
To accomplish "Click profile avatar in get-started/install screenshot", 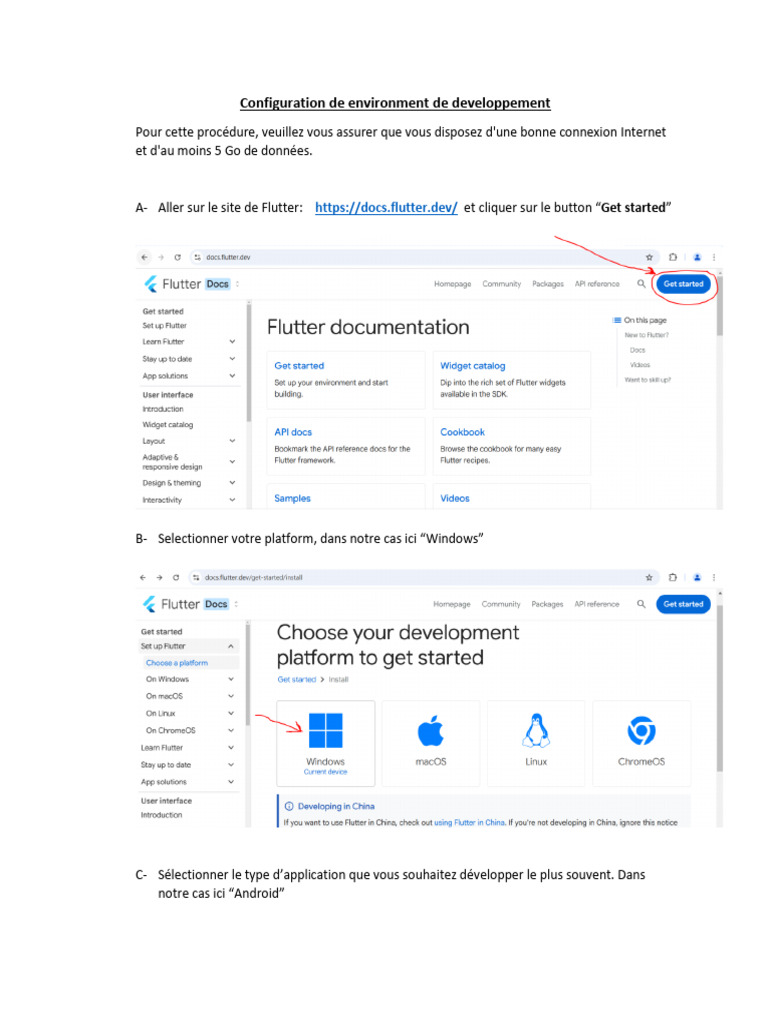I will click(697, 577).
